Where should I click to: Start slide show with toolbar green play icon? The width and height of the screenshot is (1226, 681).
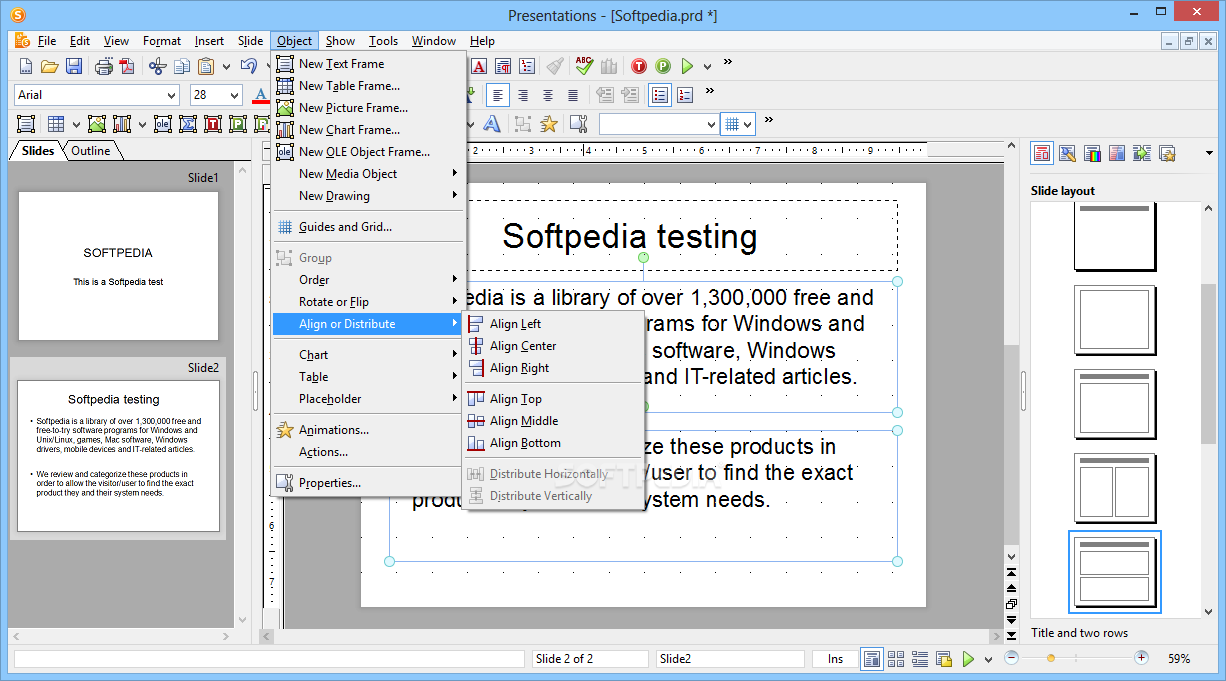point(687,66)
